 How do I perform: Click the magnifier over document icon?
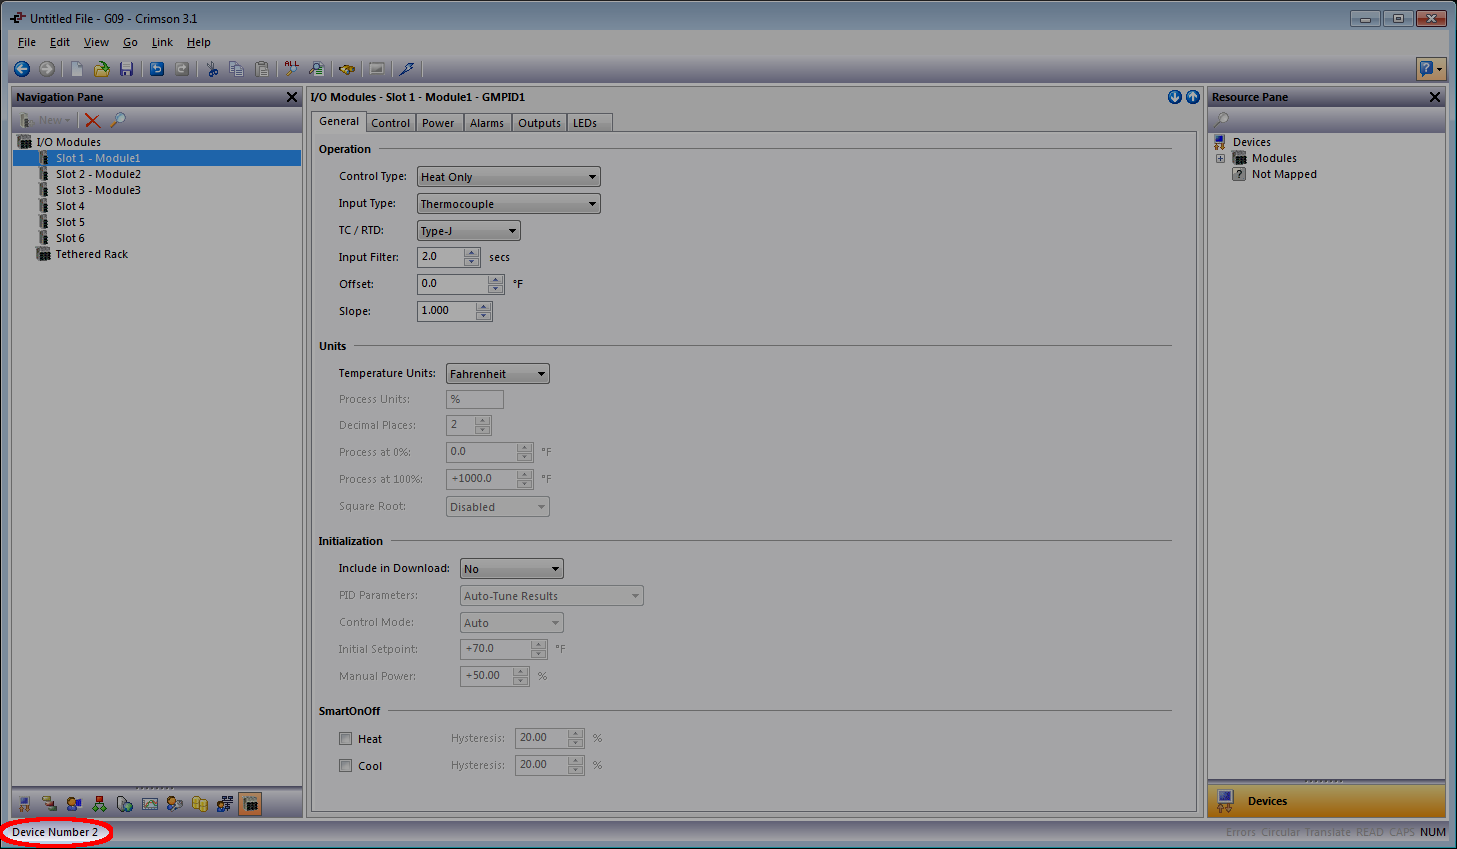[x=317, y=69]
